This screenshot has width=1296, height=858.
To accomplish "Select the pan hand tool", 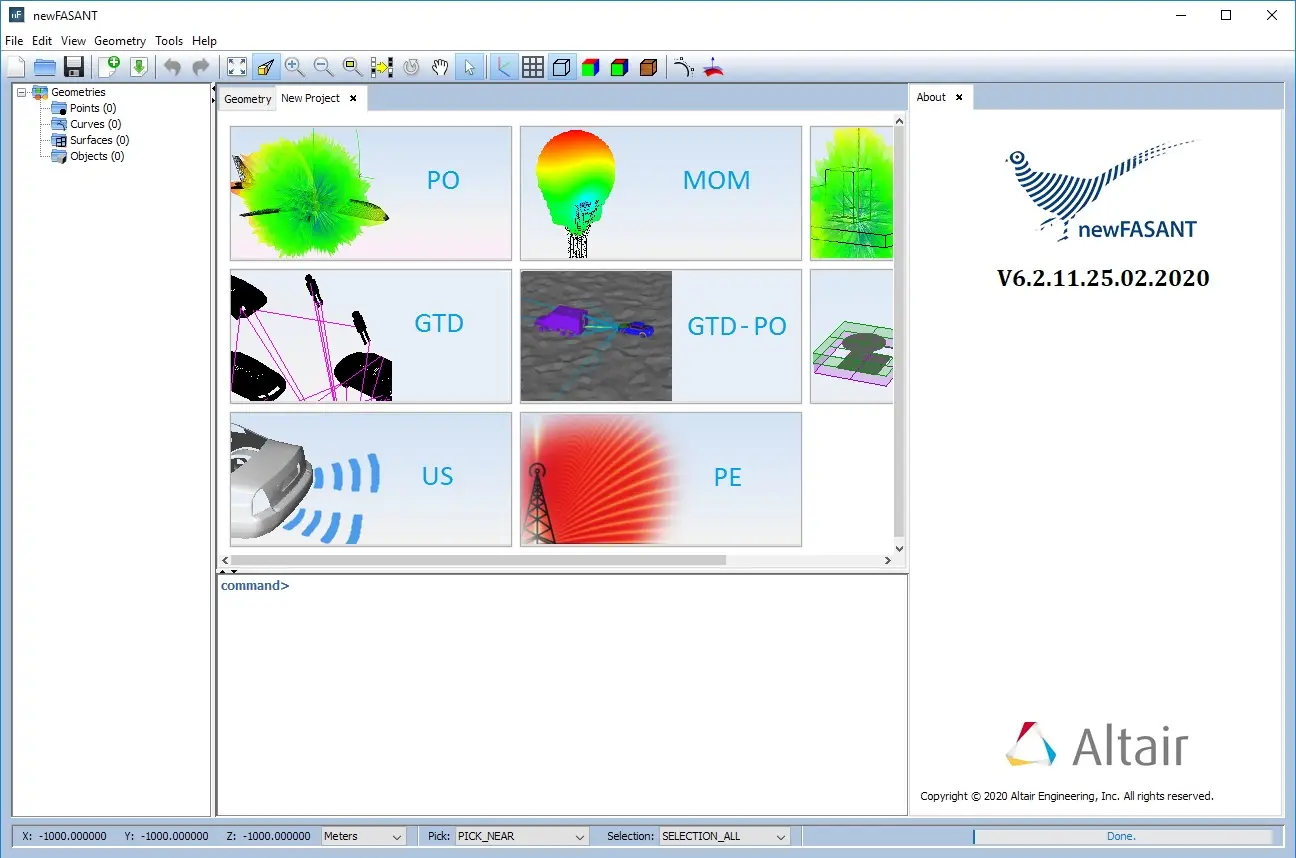I will point(440,67).
